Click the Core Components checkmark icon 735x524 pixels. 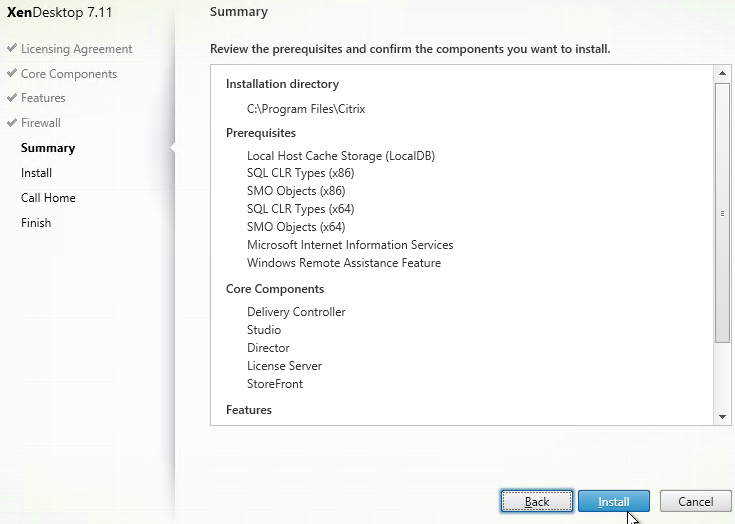coord(12,73)
